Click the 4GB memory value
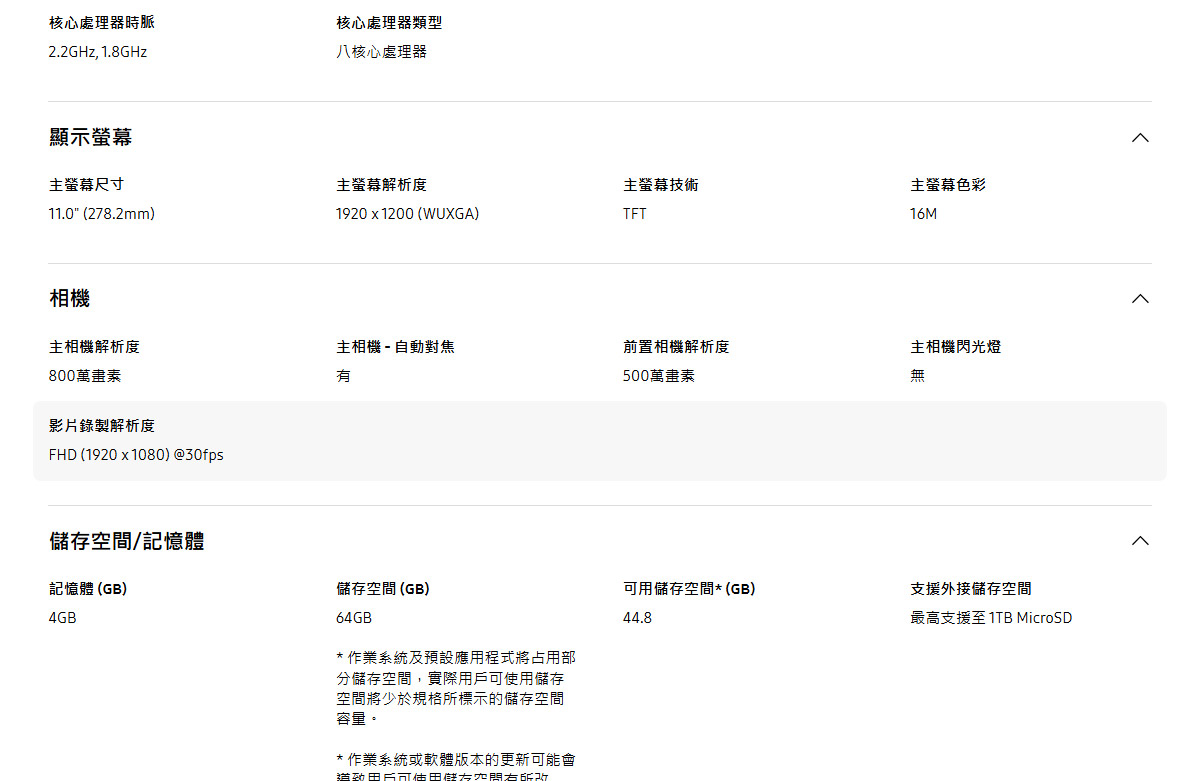 [x=63, y=618]
